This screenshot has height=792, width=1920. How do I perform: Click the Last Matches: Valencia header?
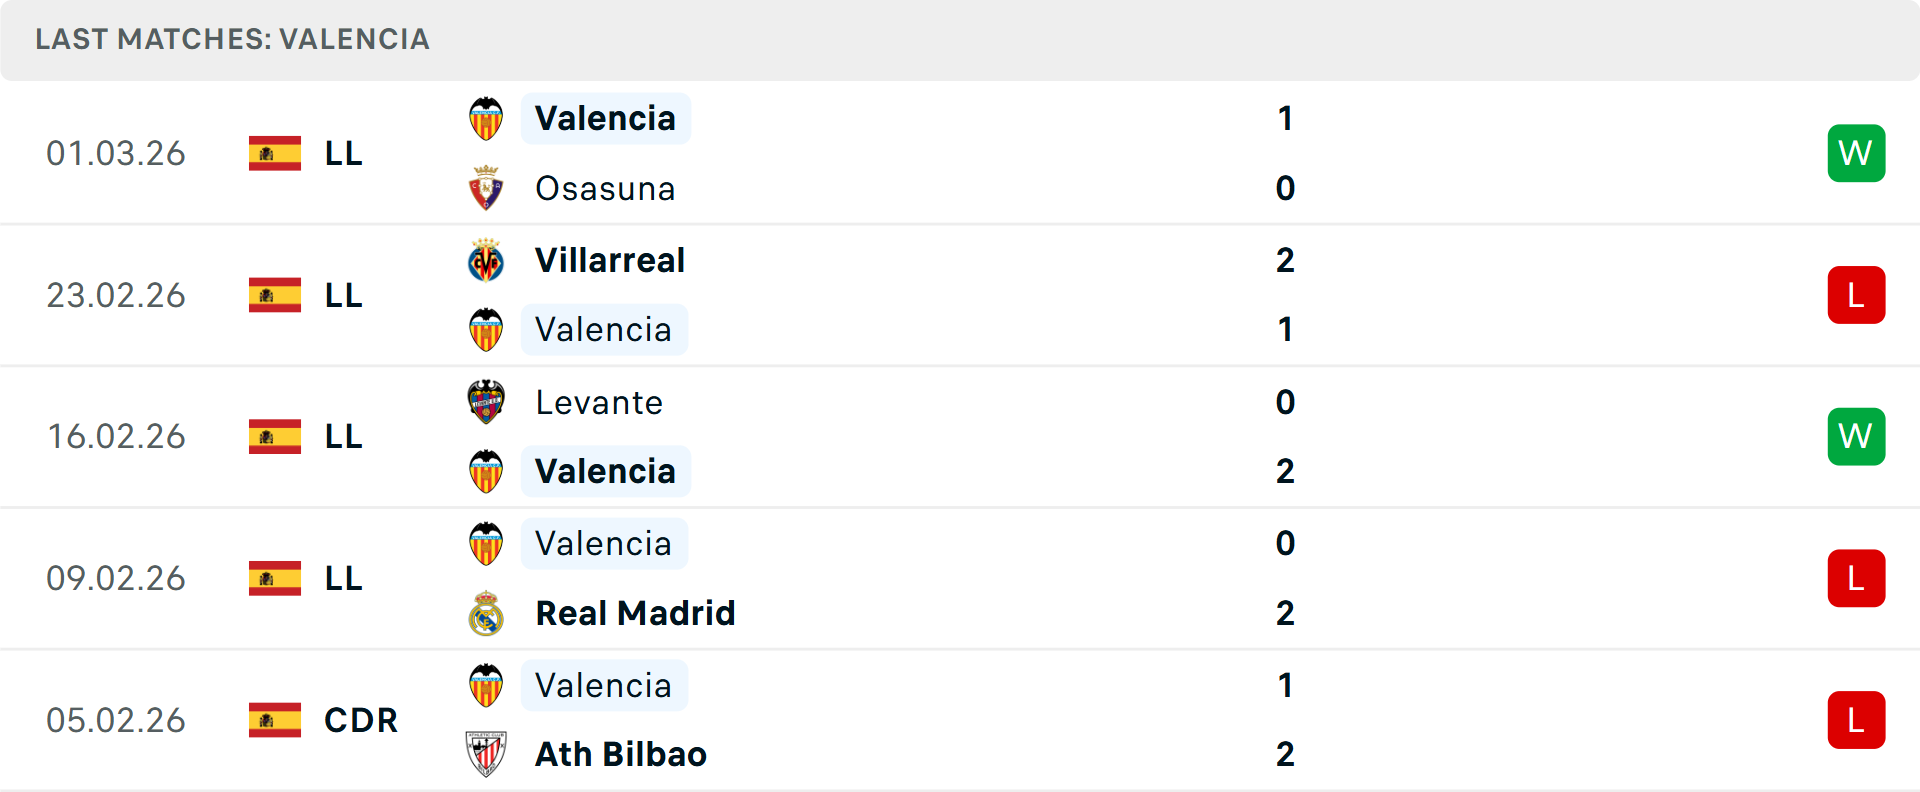232,39
